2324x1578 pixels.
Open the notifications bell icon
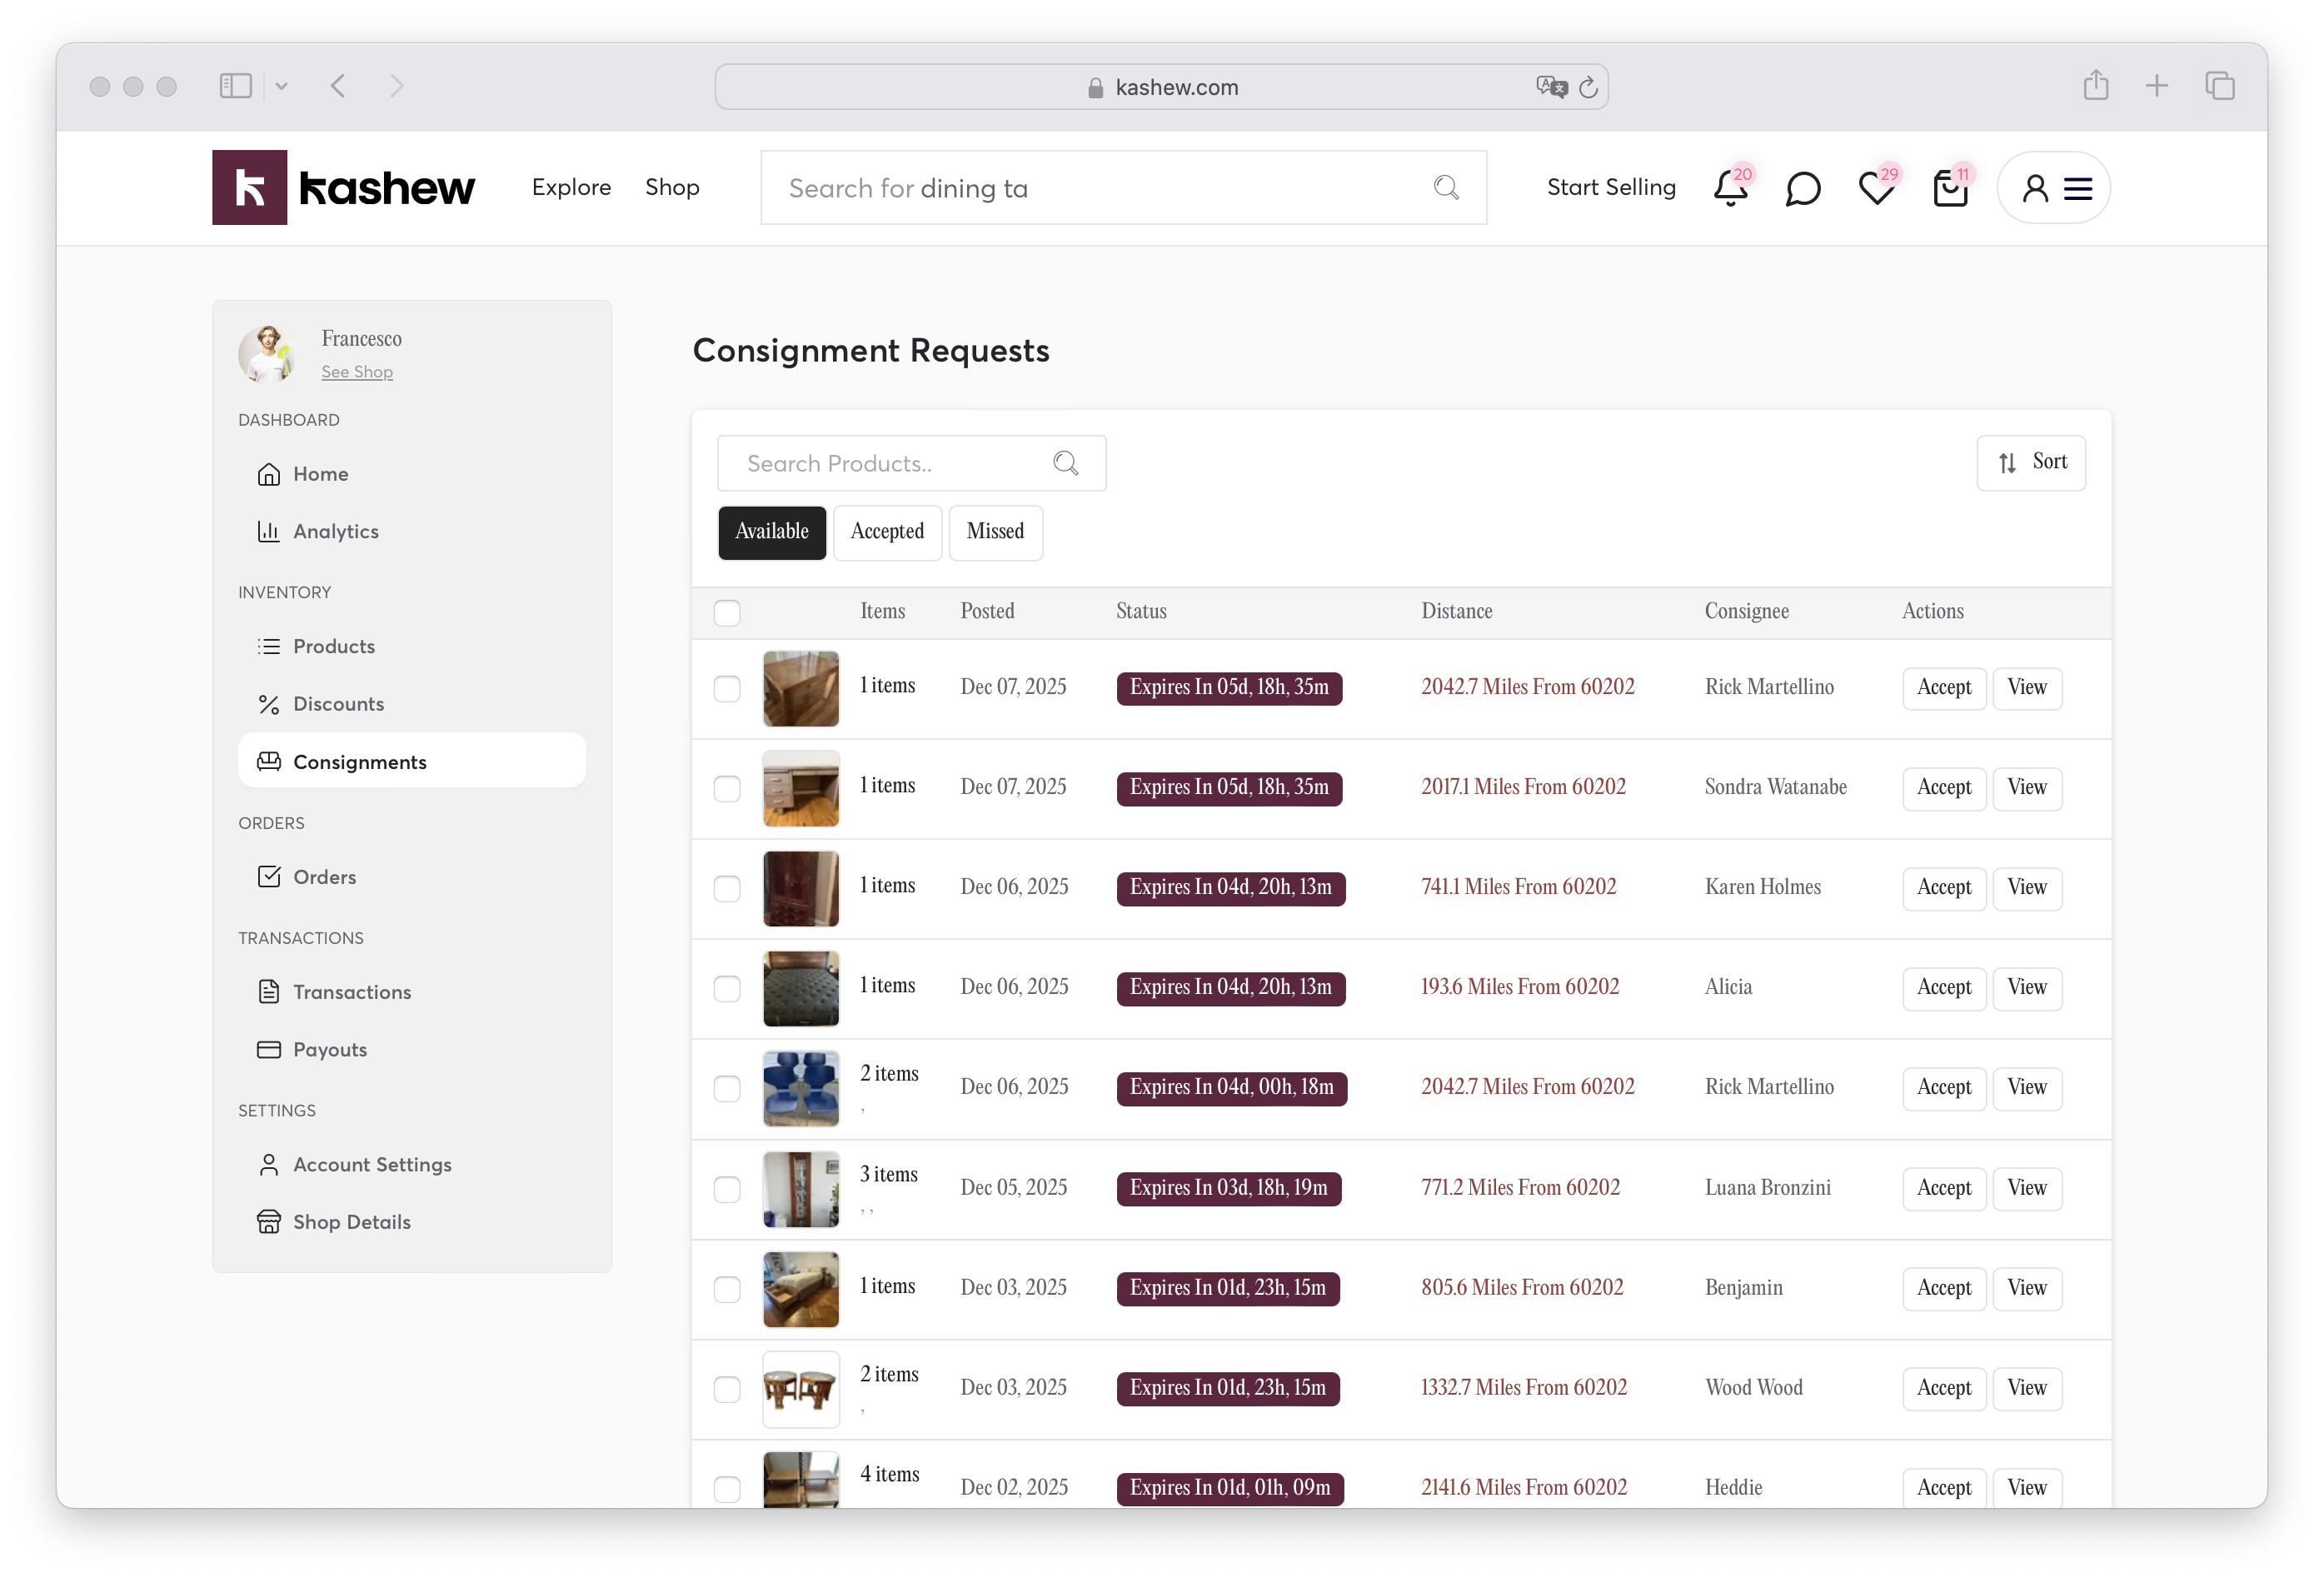pyautogui.click(x=1729, y=189)
